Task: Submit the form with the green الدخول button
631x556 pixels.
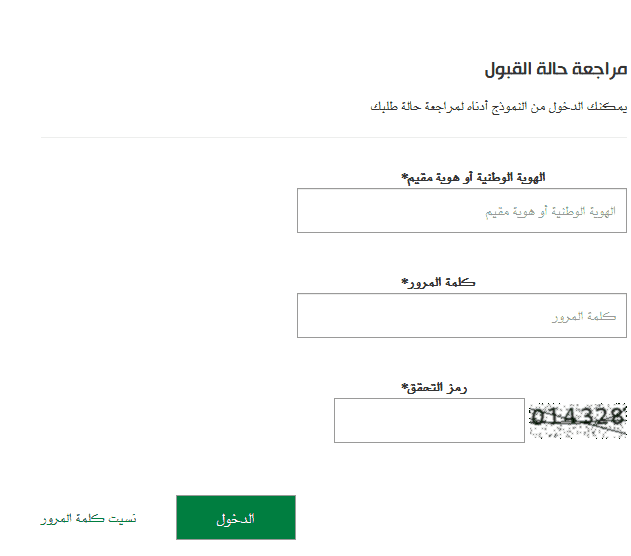Action: [x=236, y=517]
